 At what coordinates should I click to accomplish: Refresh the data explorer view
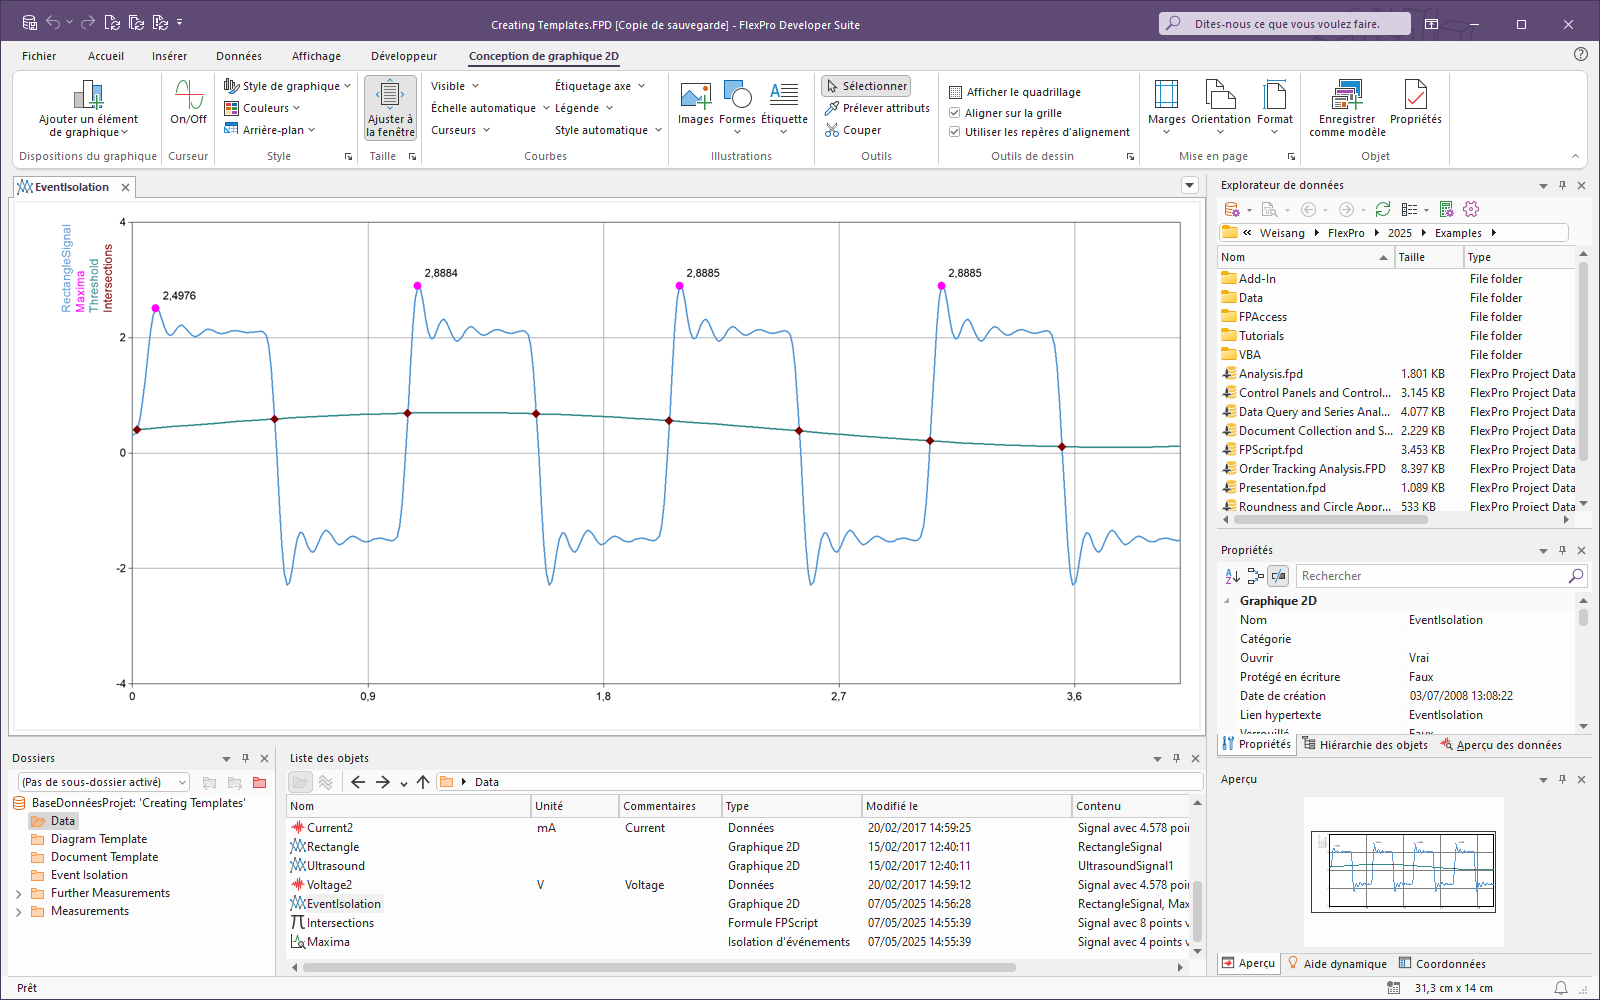point(1383,209)
